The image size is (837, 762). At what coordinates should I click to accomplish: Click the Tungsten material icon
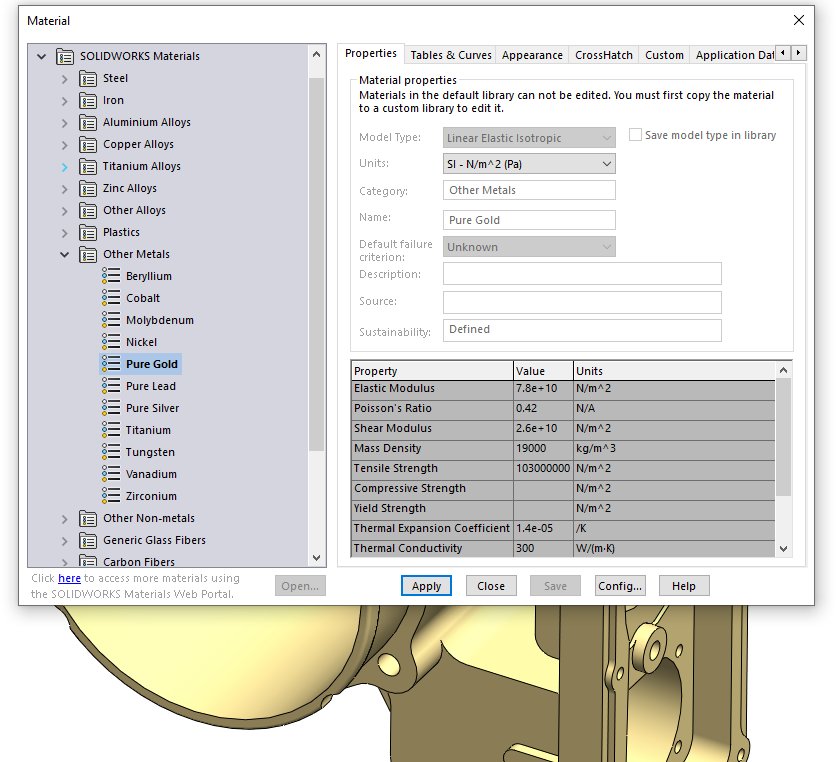[x=111, y=451]
